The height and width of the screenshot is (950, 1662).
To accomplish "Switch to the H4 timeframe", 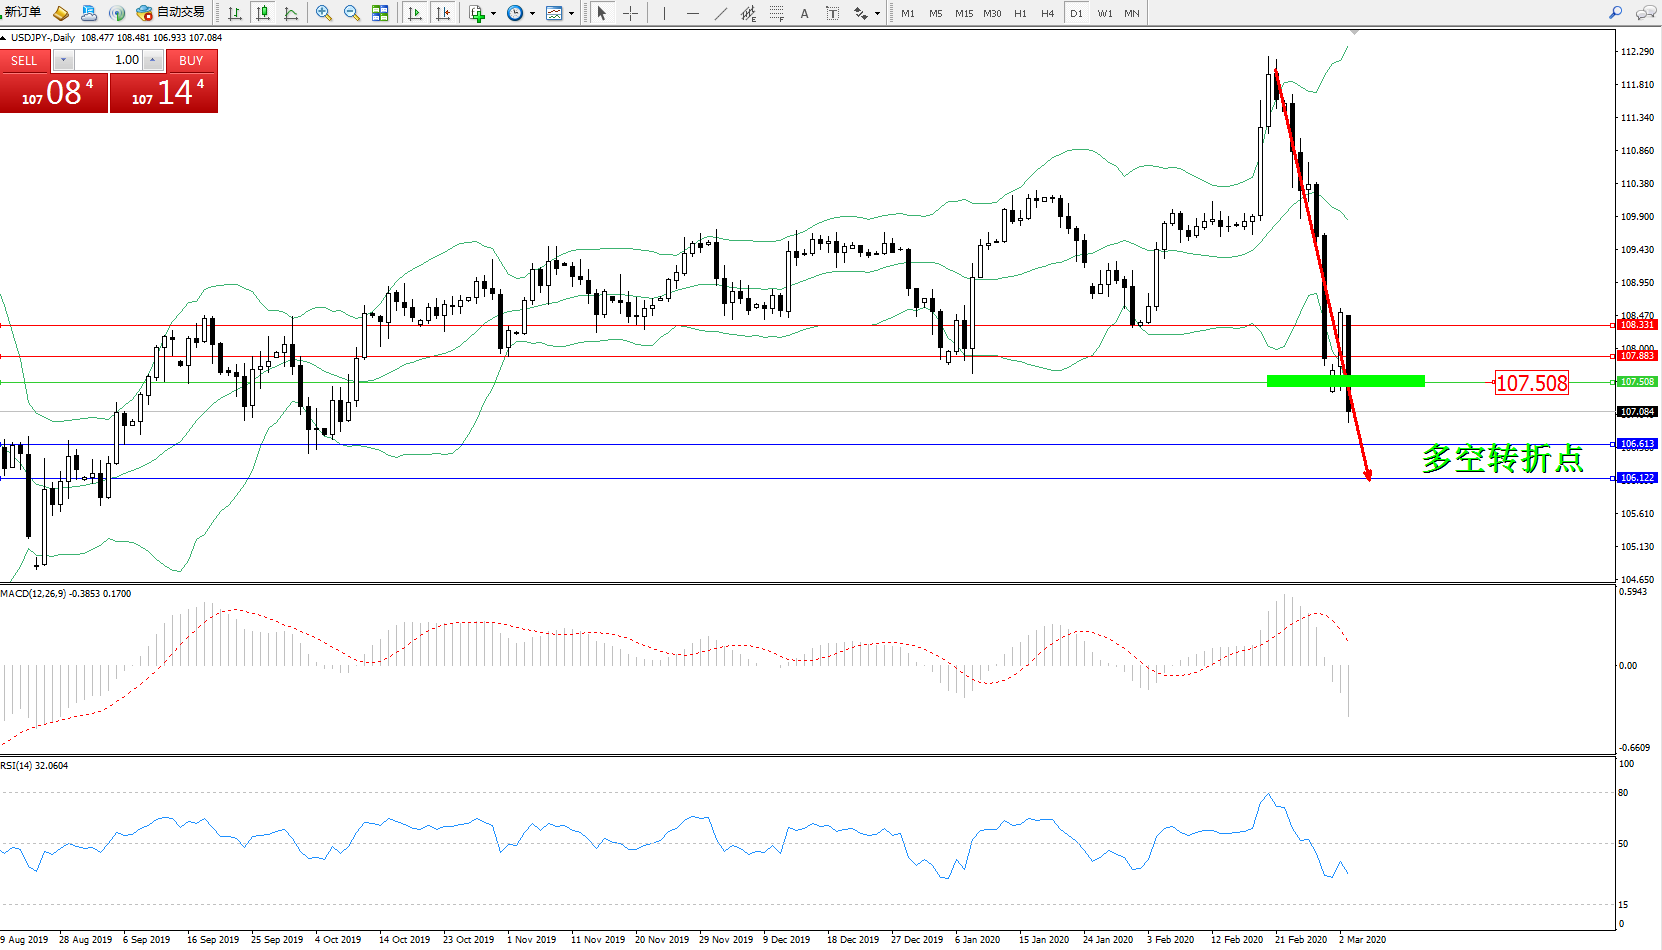I will pos(1047,13).
